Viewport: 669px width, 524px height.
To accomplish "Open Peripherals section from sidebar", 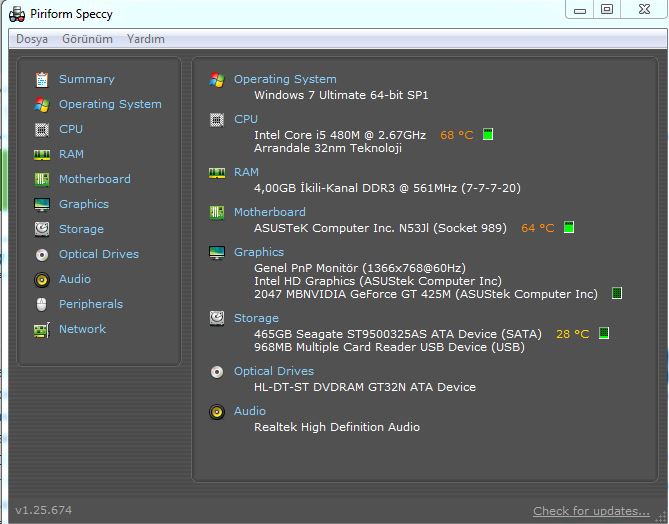I will click(91, 304).
